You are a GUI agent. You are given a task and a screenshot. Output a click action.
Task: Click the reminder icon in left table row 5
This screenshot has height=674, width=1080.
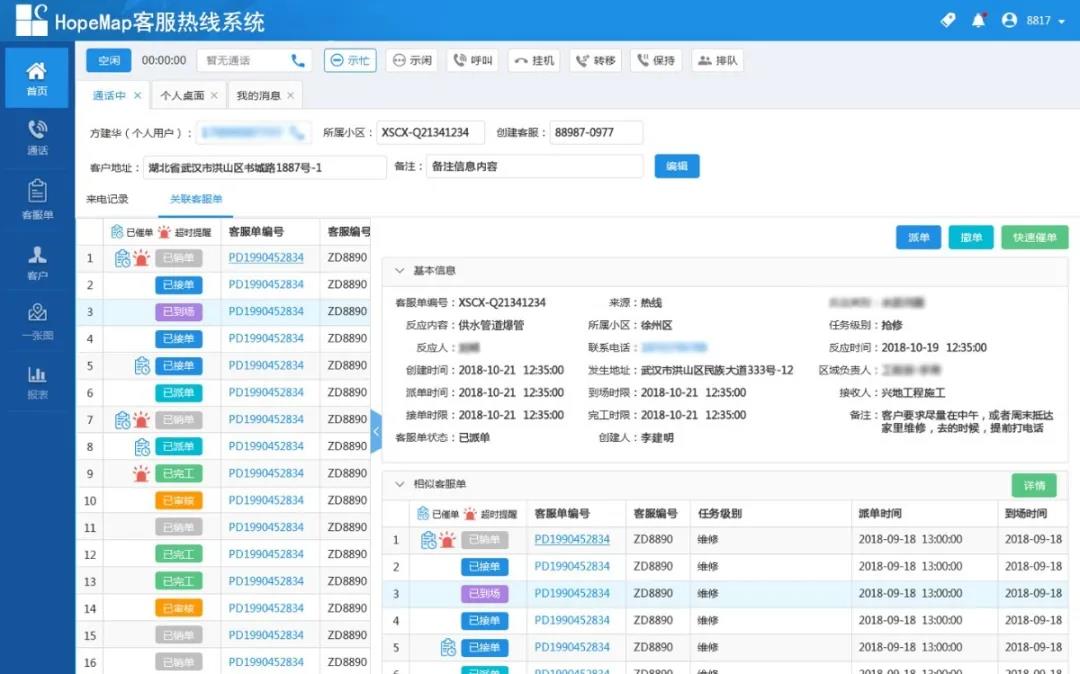[142, 366]
